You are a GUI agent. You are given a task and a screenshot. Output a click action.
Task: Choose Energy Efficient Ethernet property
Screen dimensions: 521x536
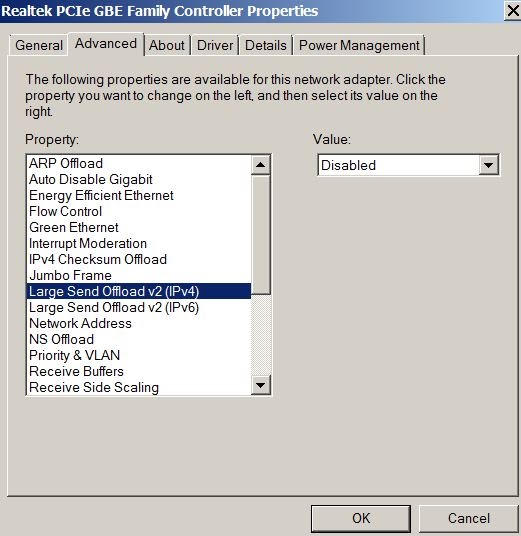(139, 196)
